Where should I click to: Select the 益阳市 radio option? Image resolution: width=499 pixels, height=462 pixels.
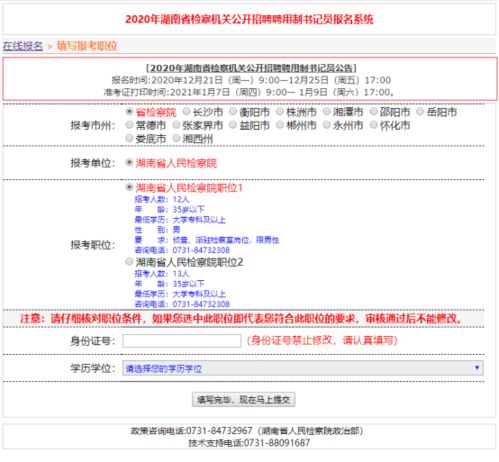click(233, 125)
